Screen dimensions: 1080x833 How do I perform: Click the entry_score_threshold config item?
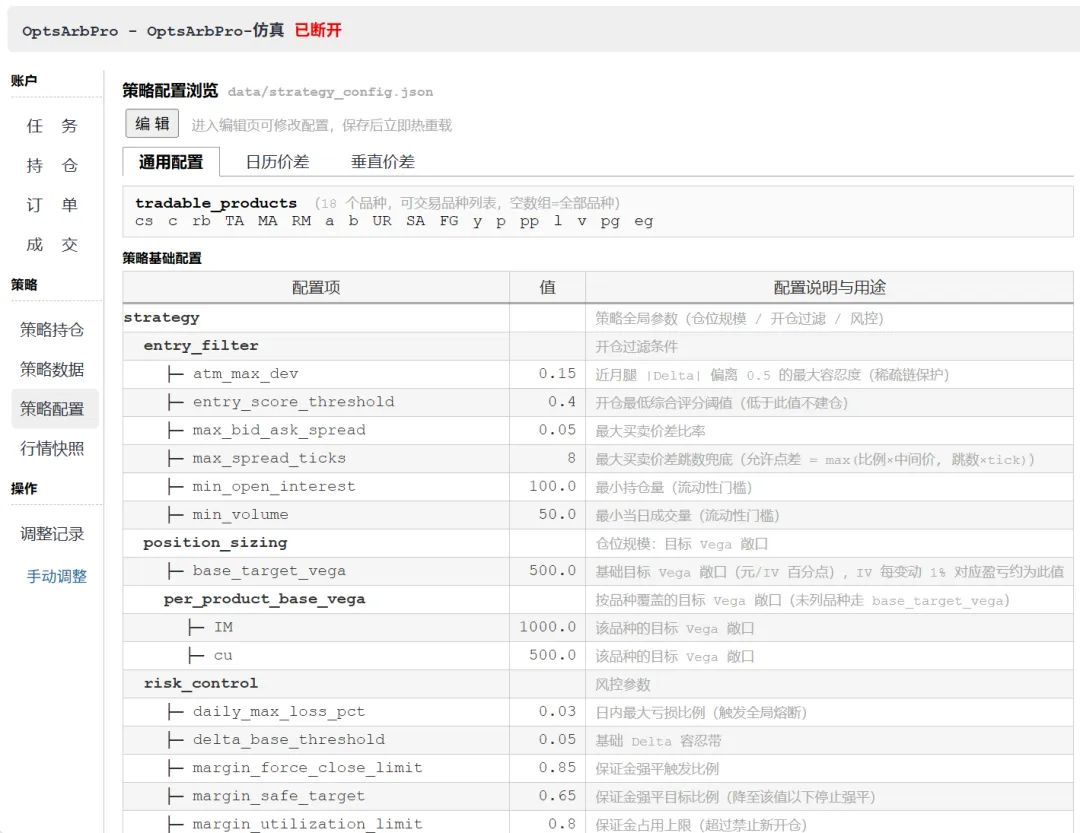click(293, 402)
